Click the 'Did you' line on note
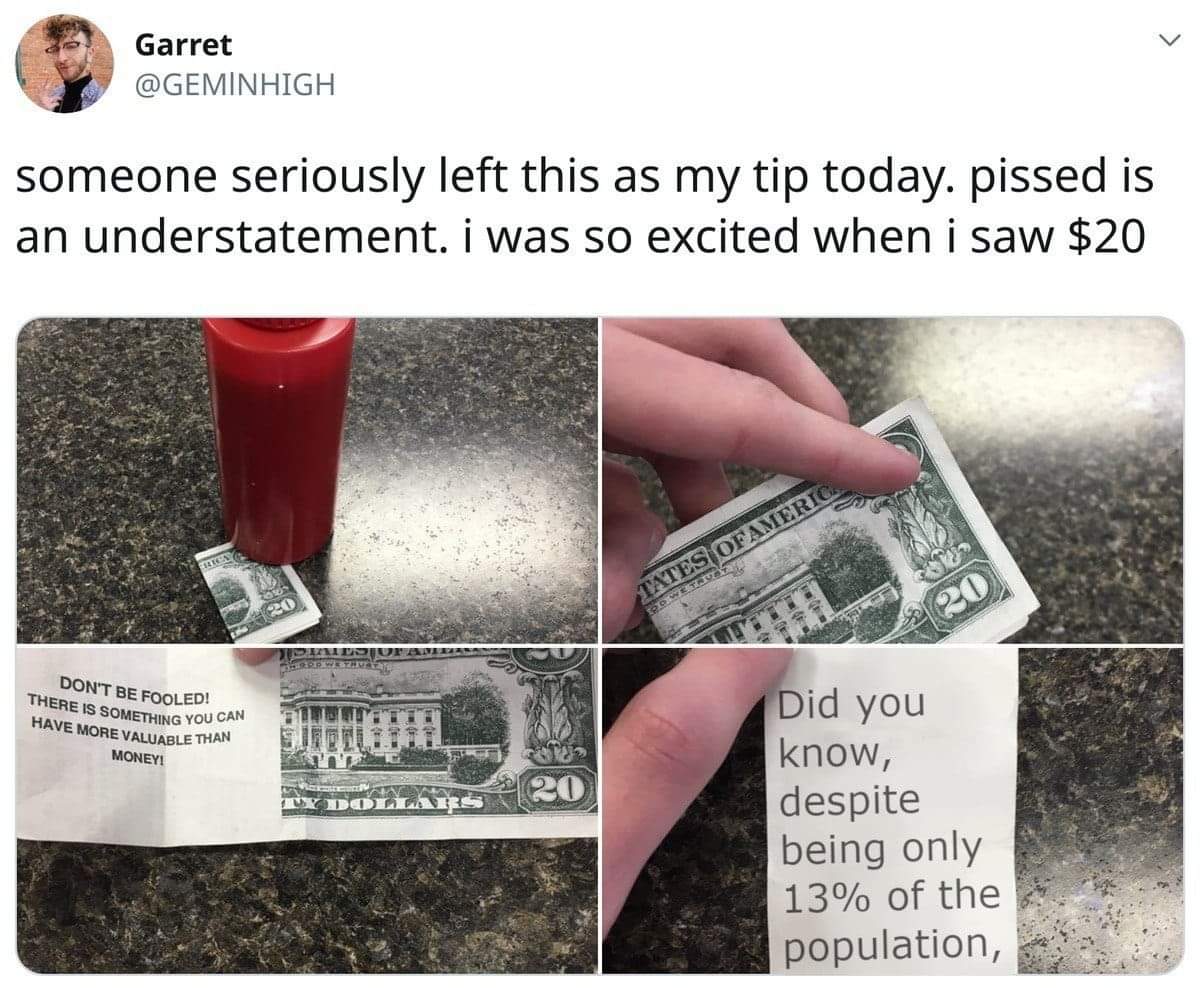 coord(852,704)
